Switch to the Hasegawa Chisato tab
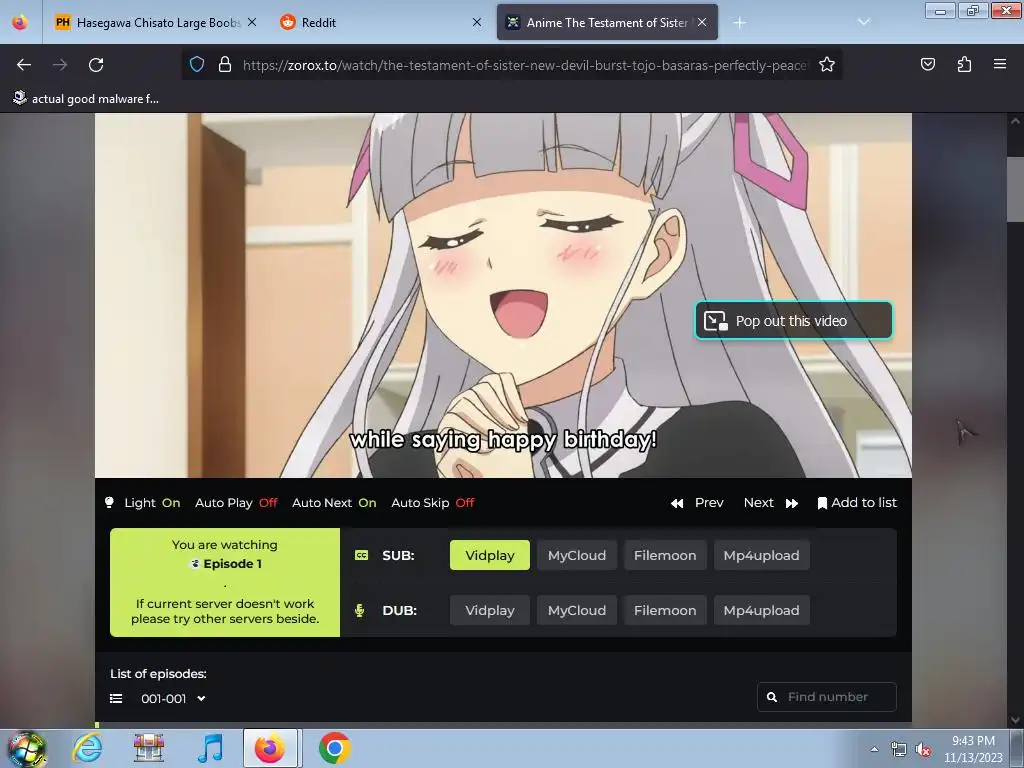Image resolution: width=1024 pixels, height=768 pixels. [x=155, y=22]
